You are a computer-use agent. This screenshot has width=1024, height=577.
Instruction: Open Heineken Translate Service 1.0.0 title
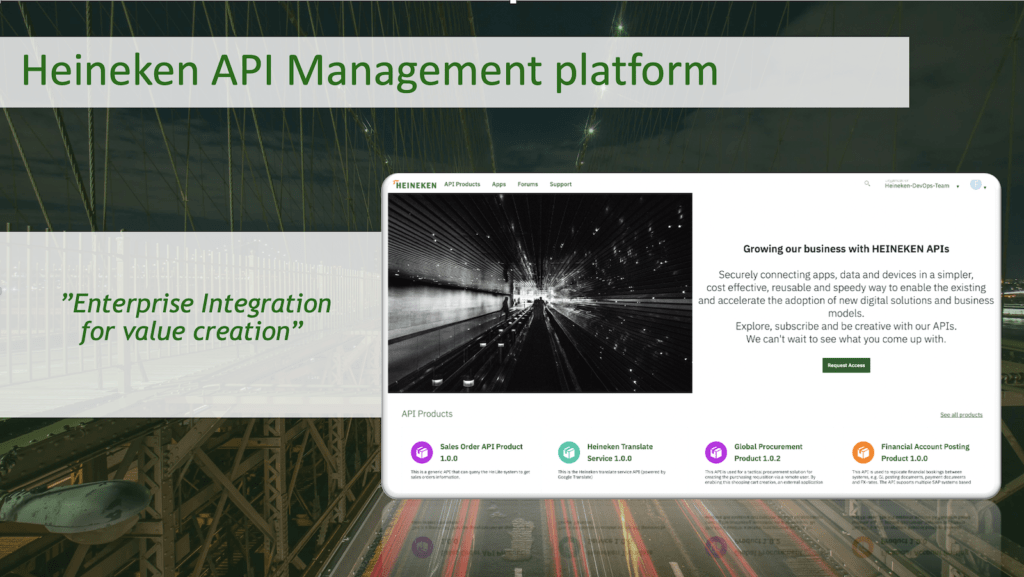[620, 452]
